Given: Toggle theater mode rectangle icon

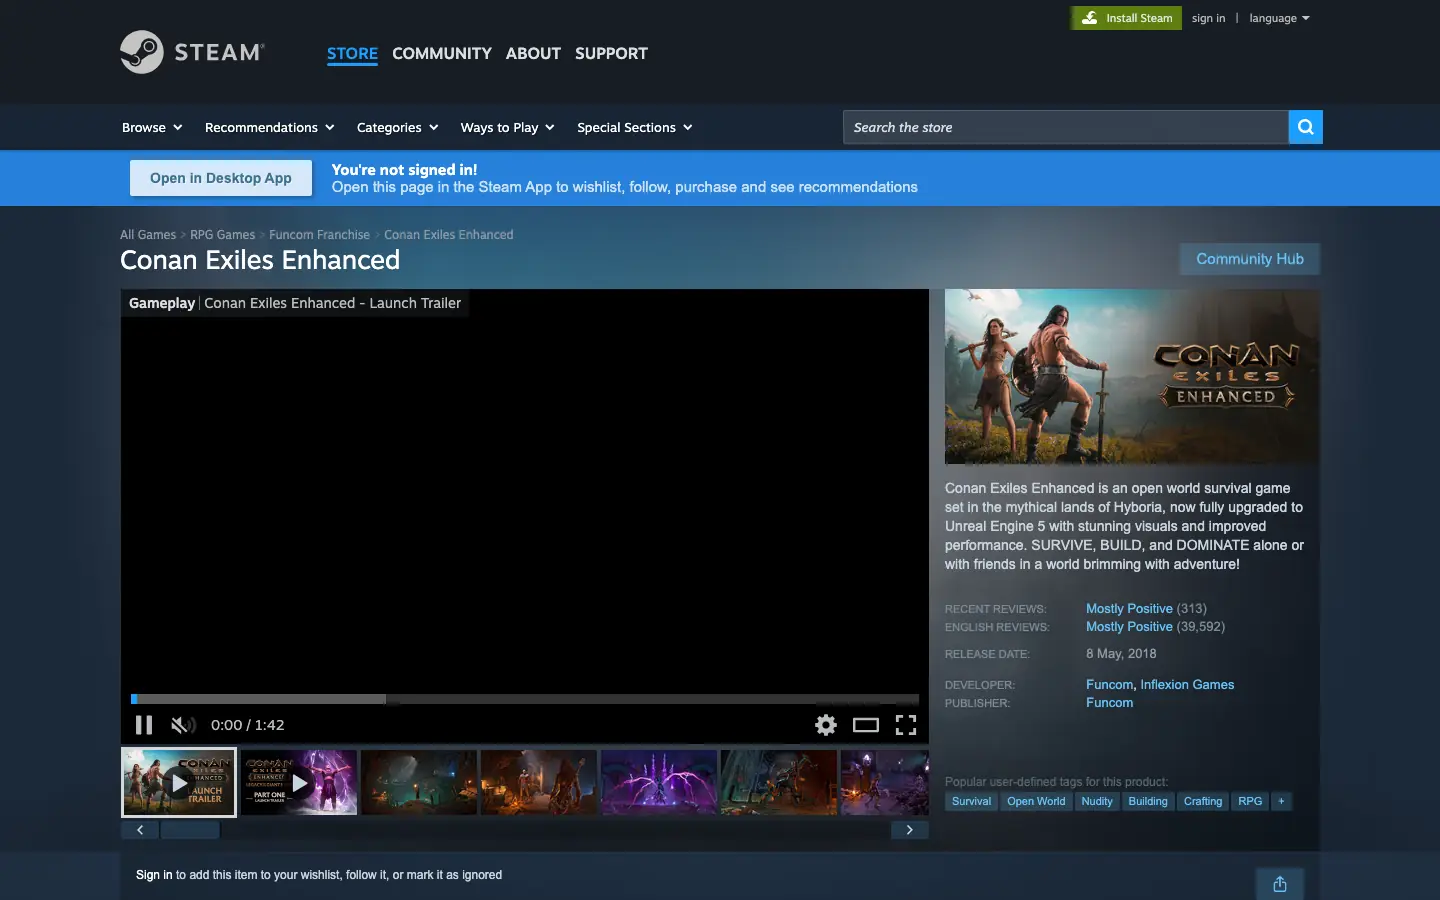Looking at the screenshot, I should pyautogui.click(x=866, y=725).
